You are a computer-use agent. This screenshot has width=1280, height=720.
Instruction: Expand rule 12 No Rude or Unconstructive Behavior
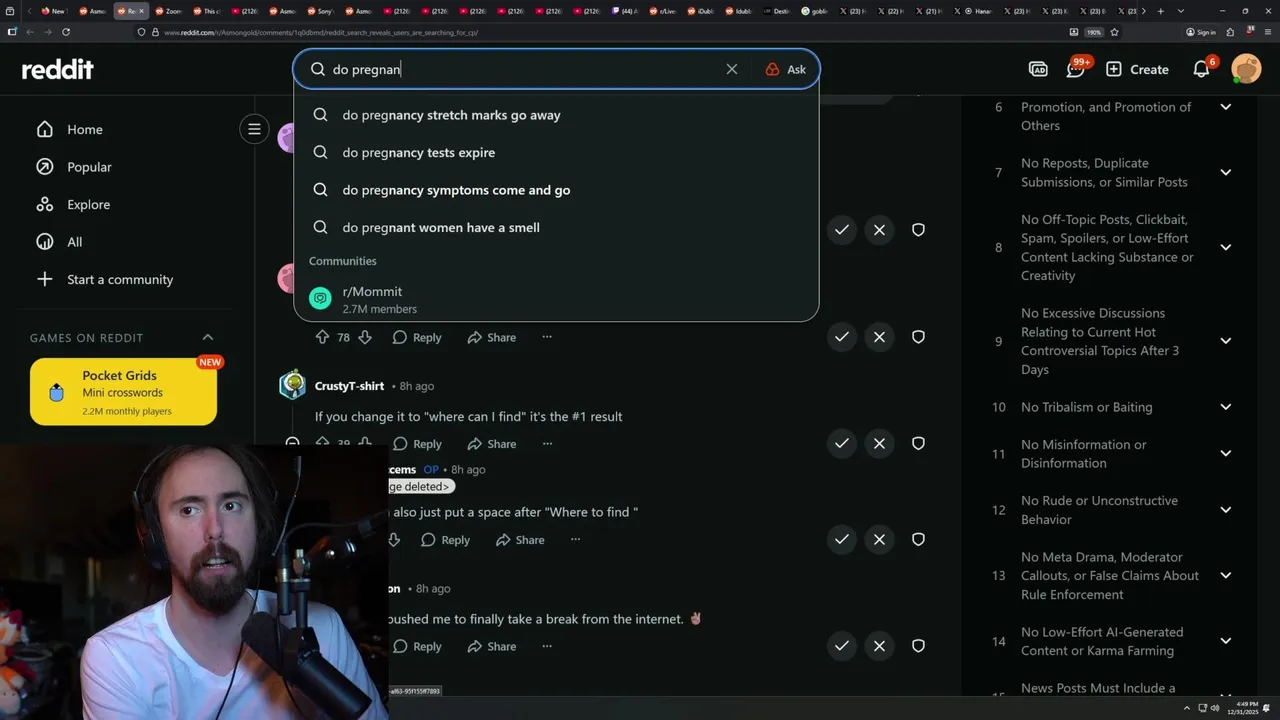pyautogui.click(x=1226, y=510)
